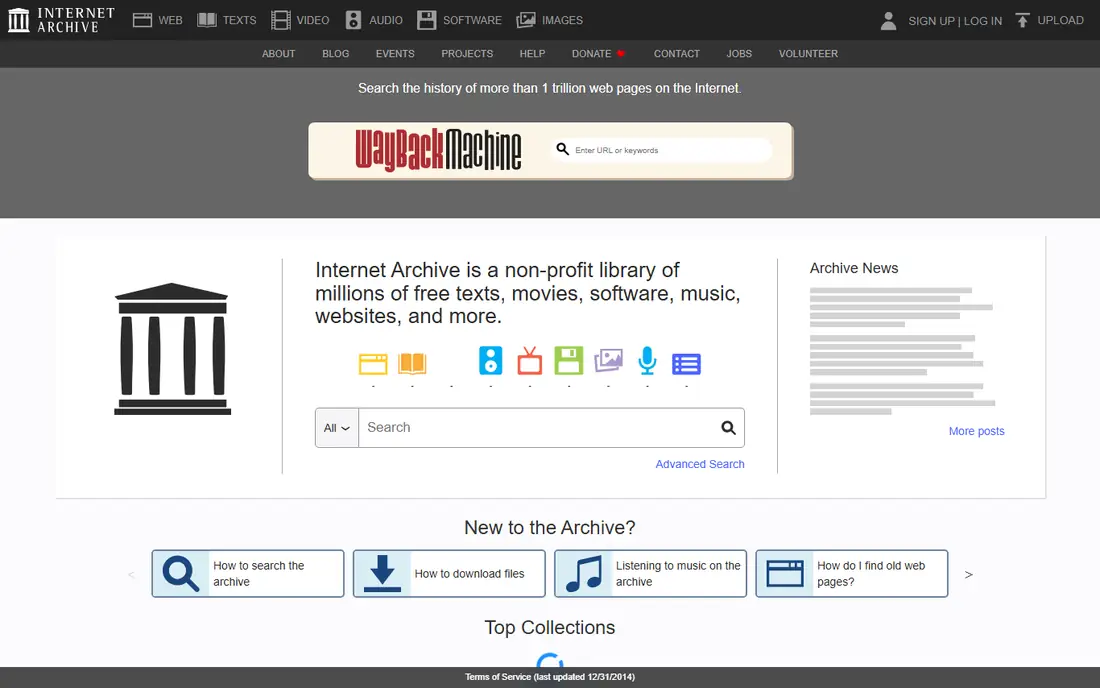Open the Internet Archive home logo
Viewport: 1100px width, 688px height.
coord(61,20)
